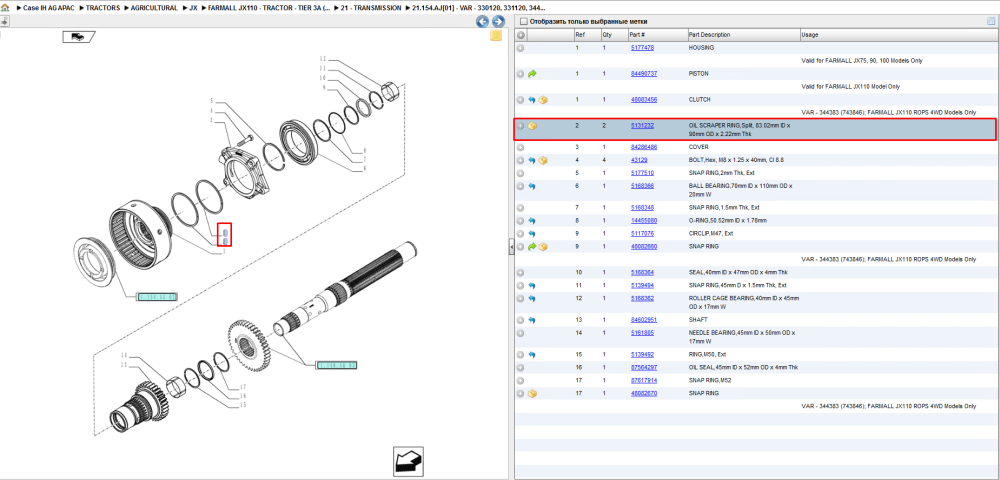Click the blue arrow icon in the SHAFT row
Viewport: 1000px width, 480px height.
(533, 320)
